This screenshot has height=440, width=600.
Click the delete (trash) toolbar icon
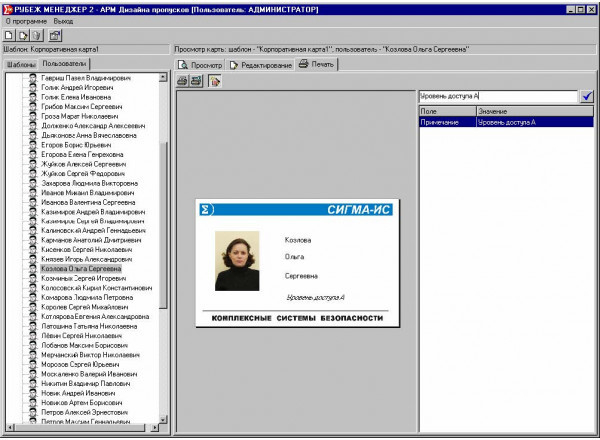35,34
